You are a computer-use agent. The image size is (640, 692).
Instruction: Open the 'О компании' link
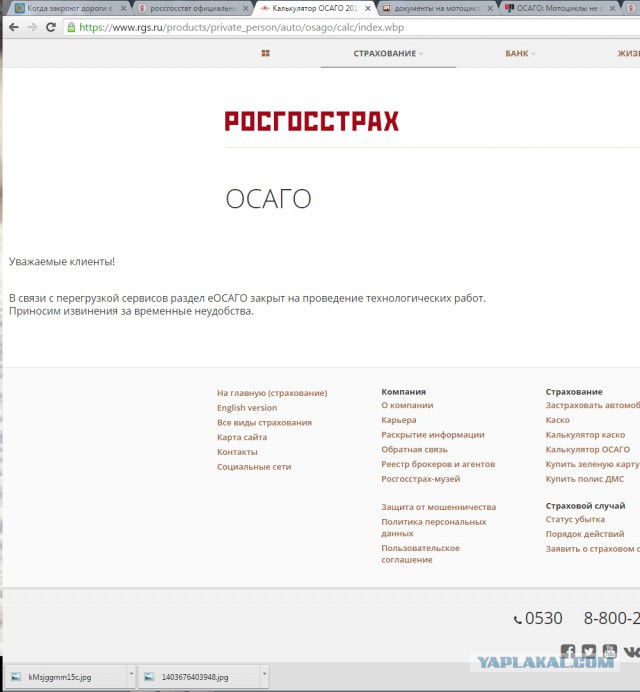(x=407, y=405)
